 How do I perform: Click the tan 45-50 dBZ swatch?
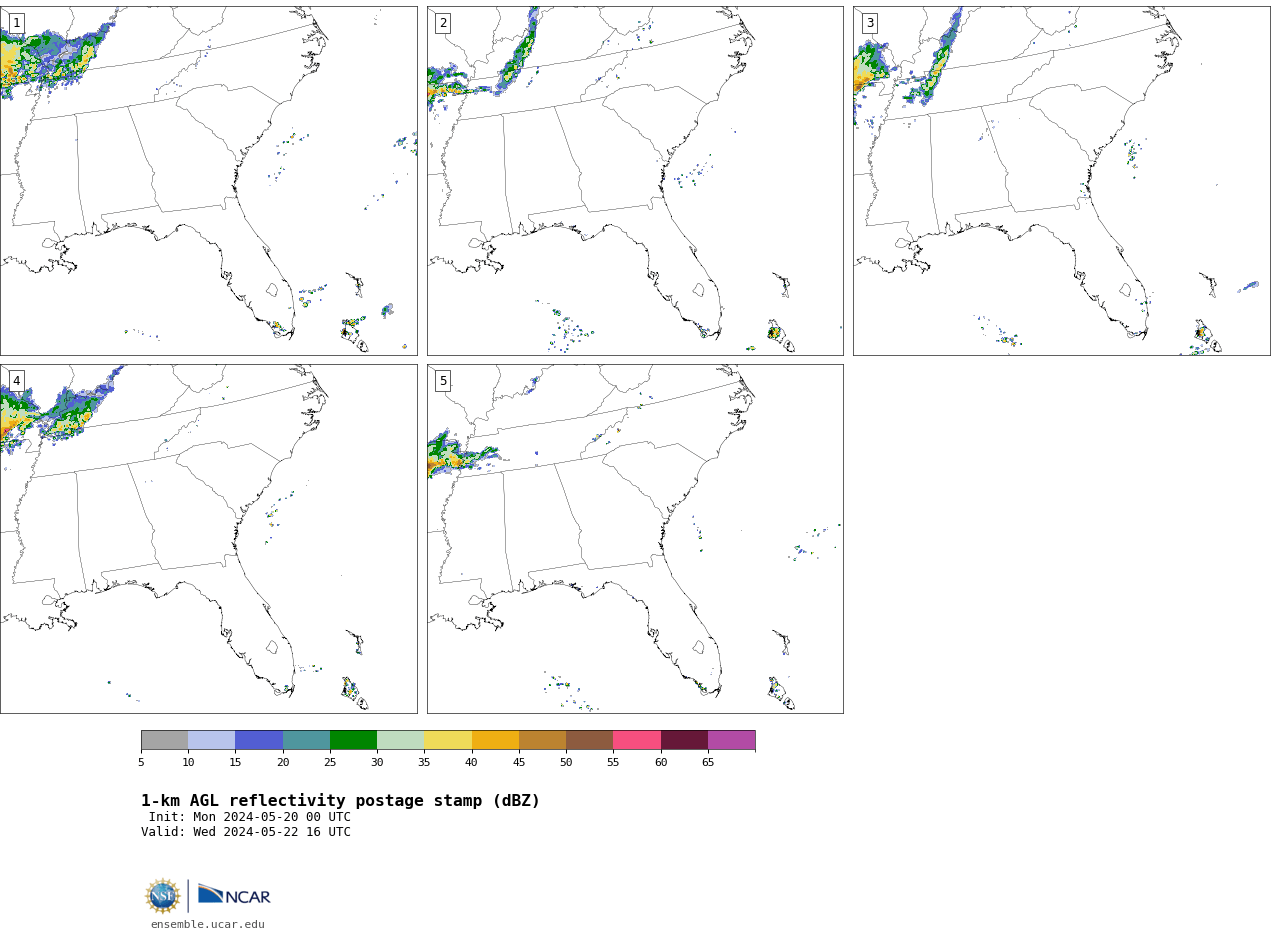[542, 740]
